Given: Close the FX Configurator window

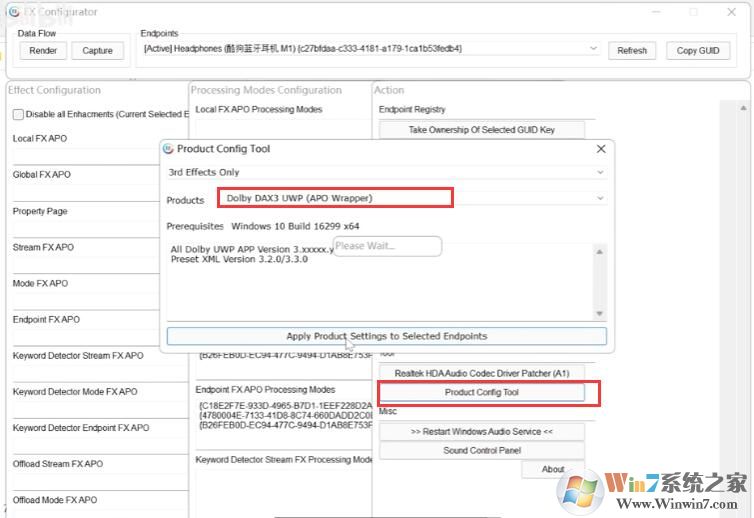Looking at the screenshot, I should point(731,12).
